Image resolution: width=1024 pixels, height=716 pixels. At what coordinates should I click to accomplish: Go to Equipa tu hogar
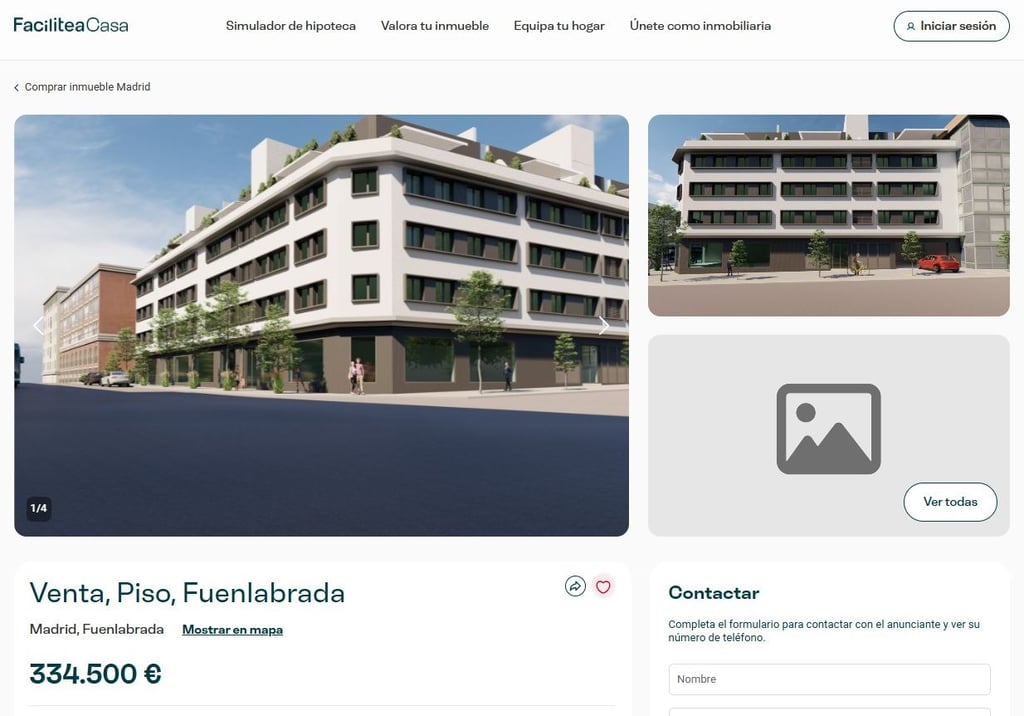pos(559,26)
